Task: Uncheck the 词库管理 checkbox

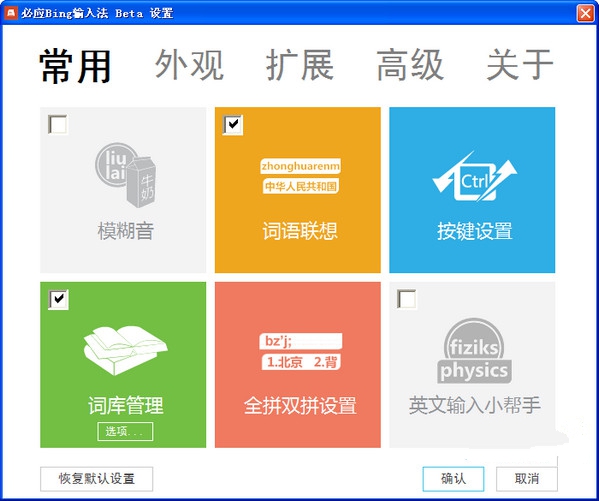Action: (x=58, y=299)
